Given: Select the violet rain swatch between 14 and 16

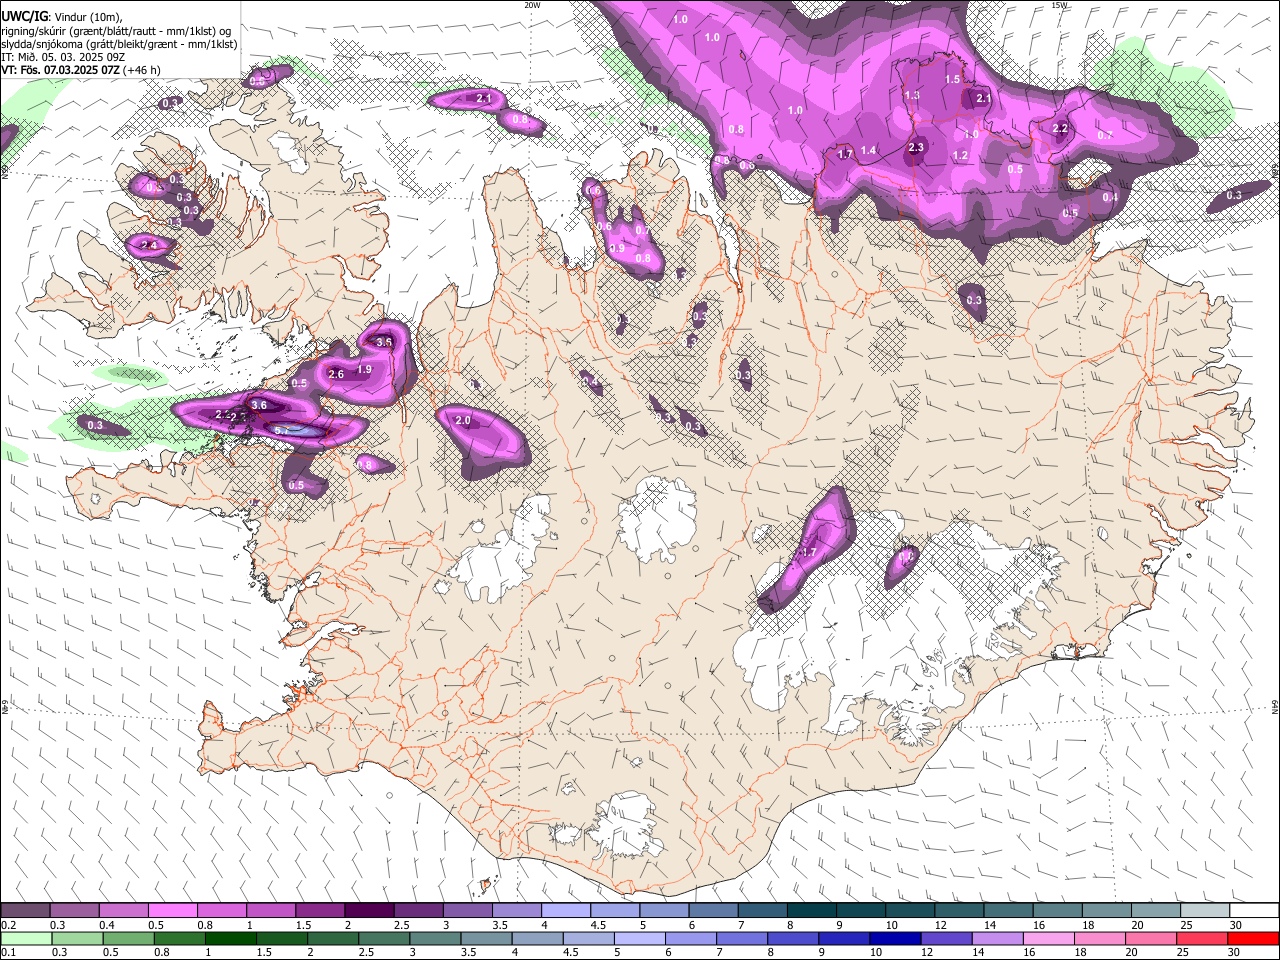Looking at the screenshot, I should [996, 939].
